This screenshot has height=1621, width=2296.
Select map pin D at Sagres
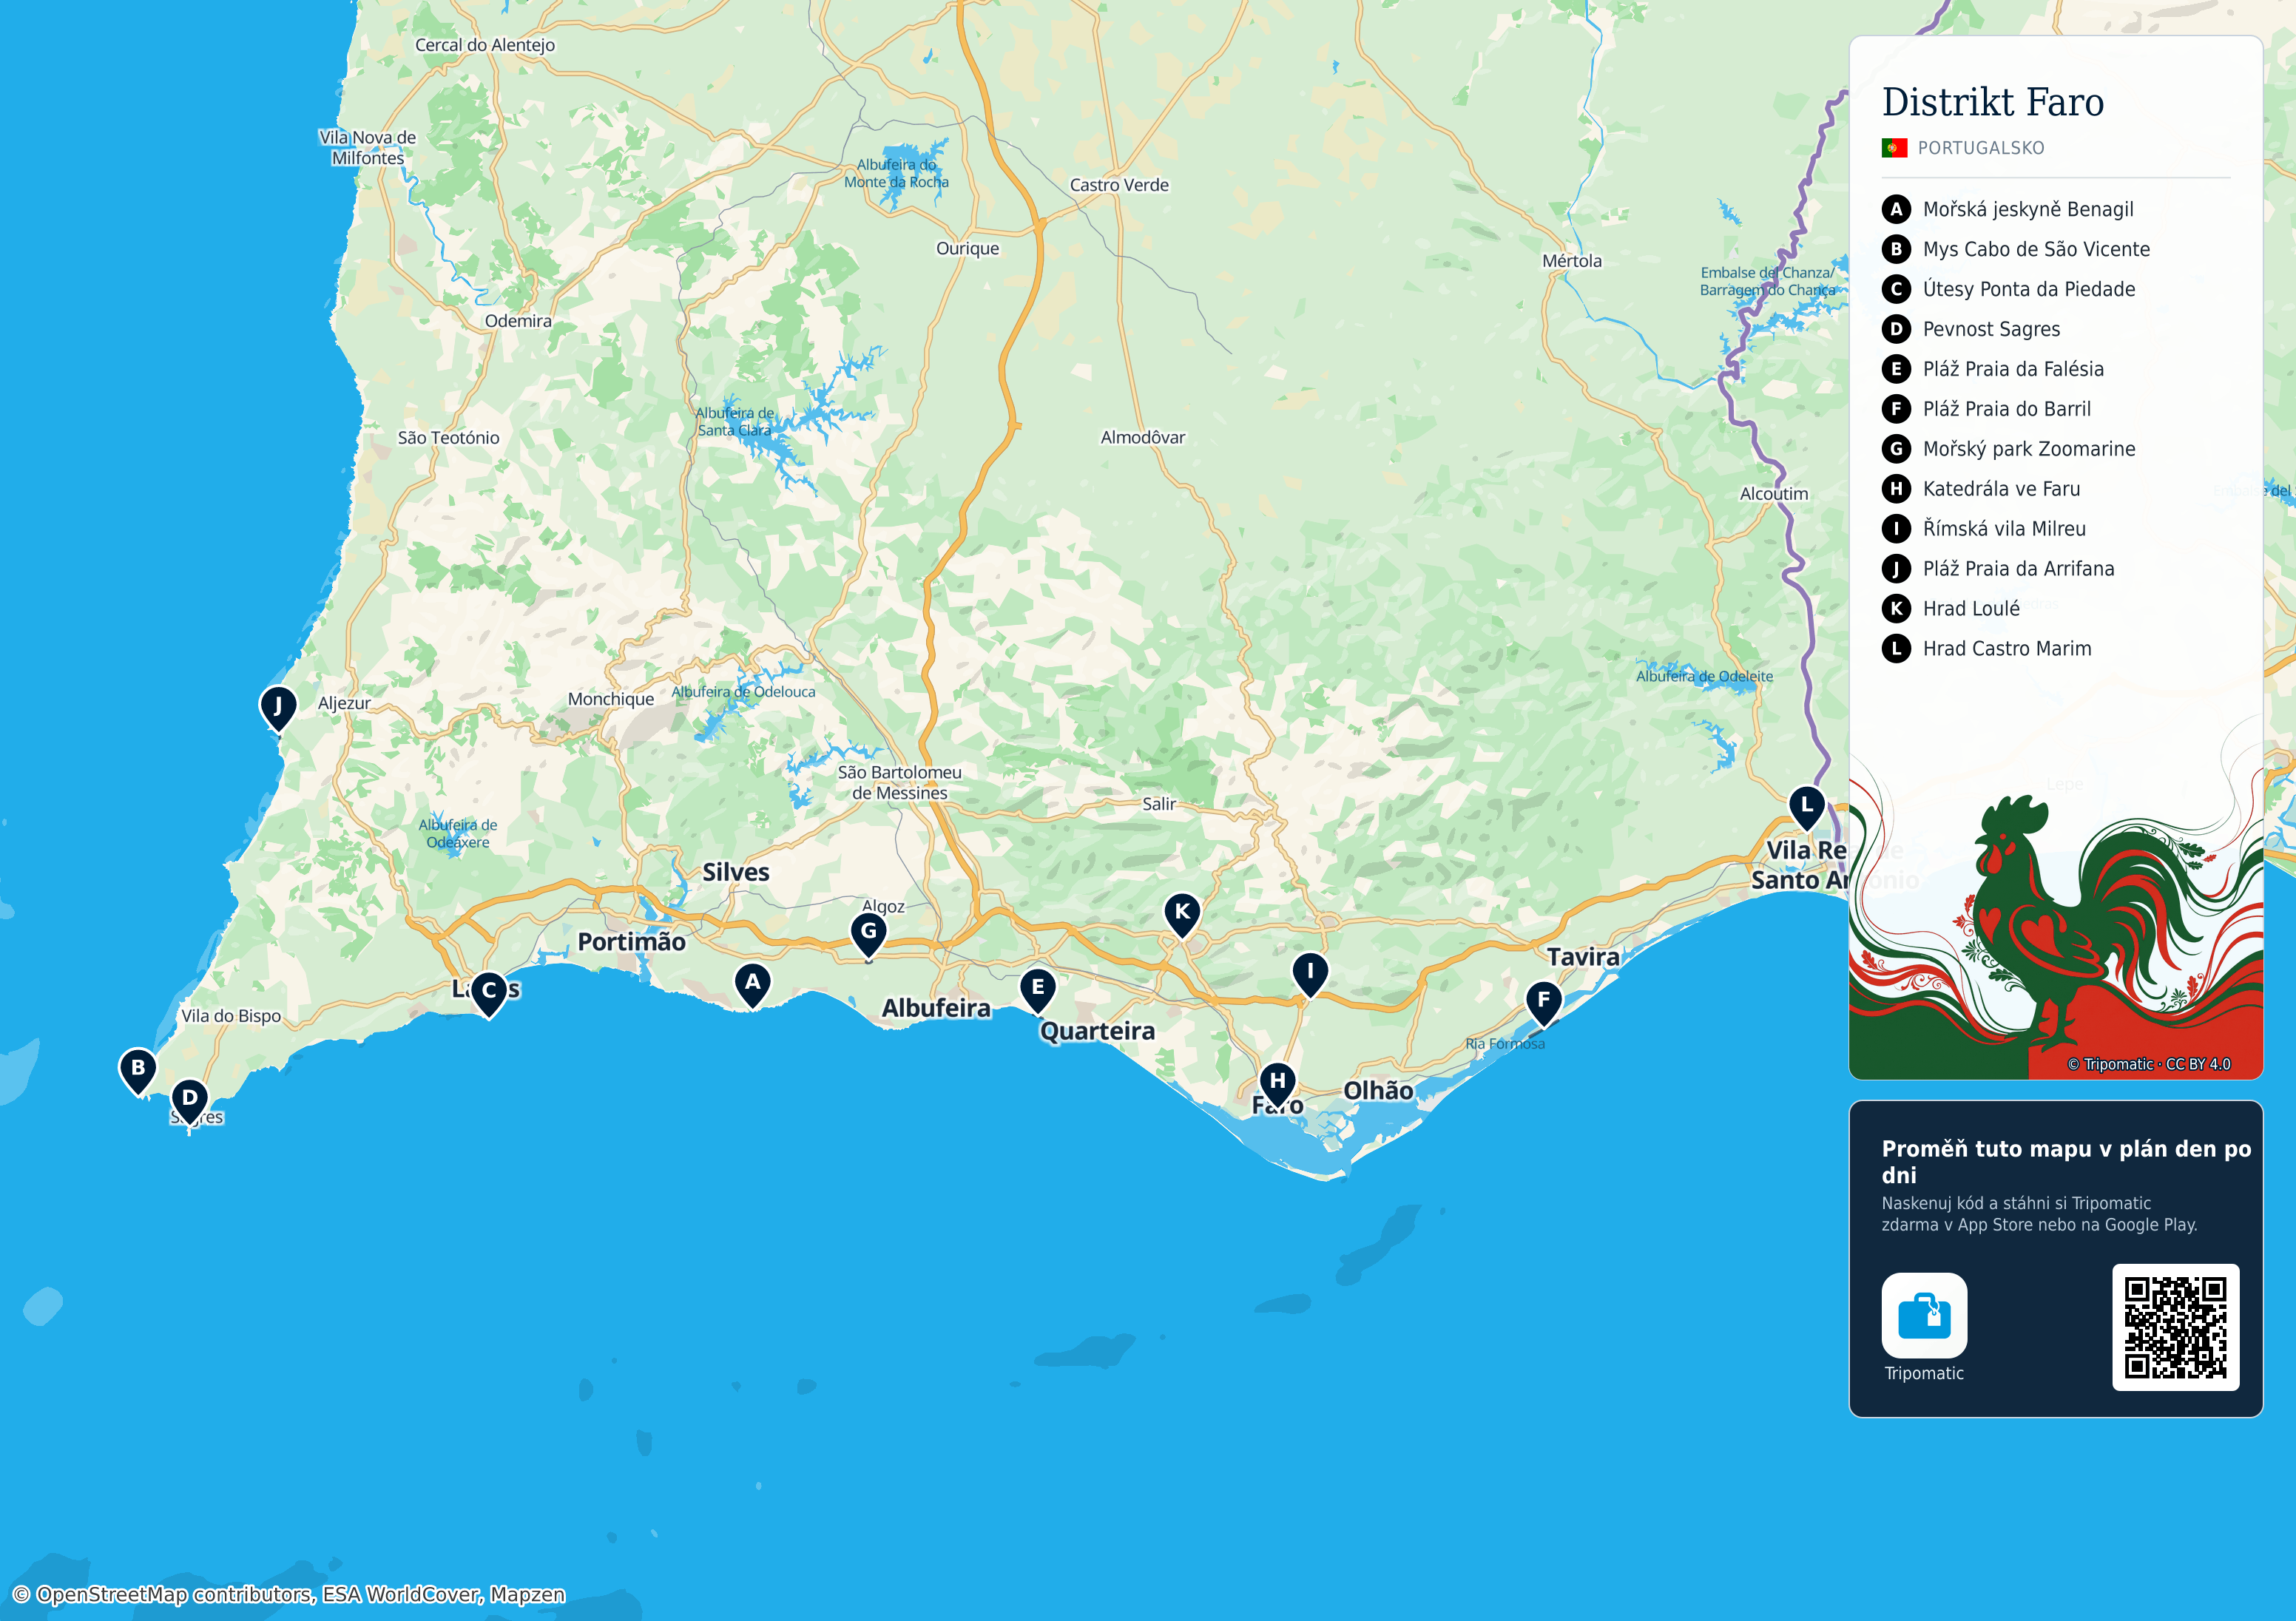(190, 1101)
